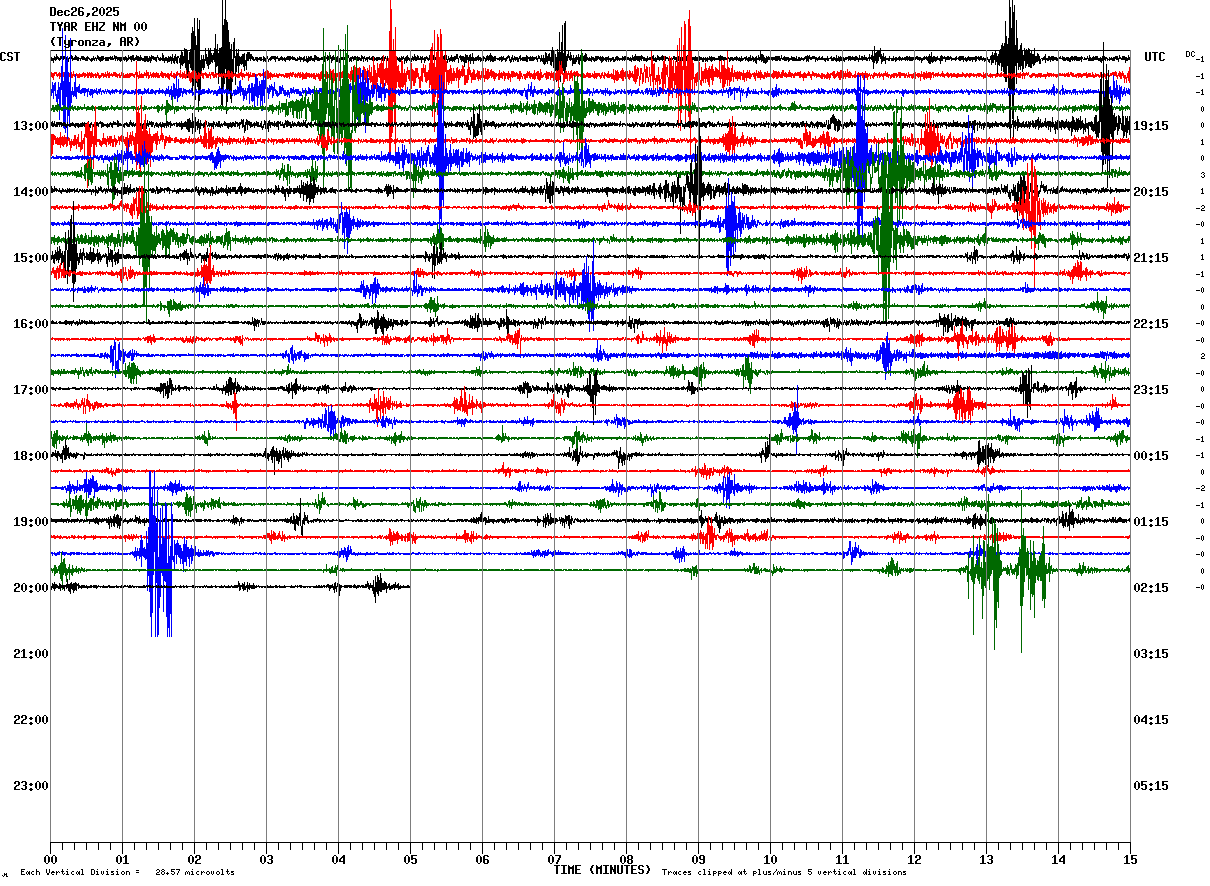Click minute tick label 09
The image size is (1210, 886).
[698, 860]
